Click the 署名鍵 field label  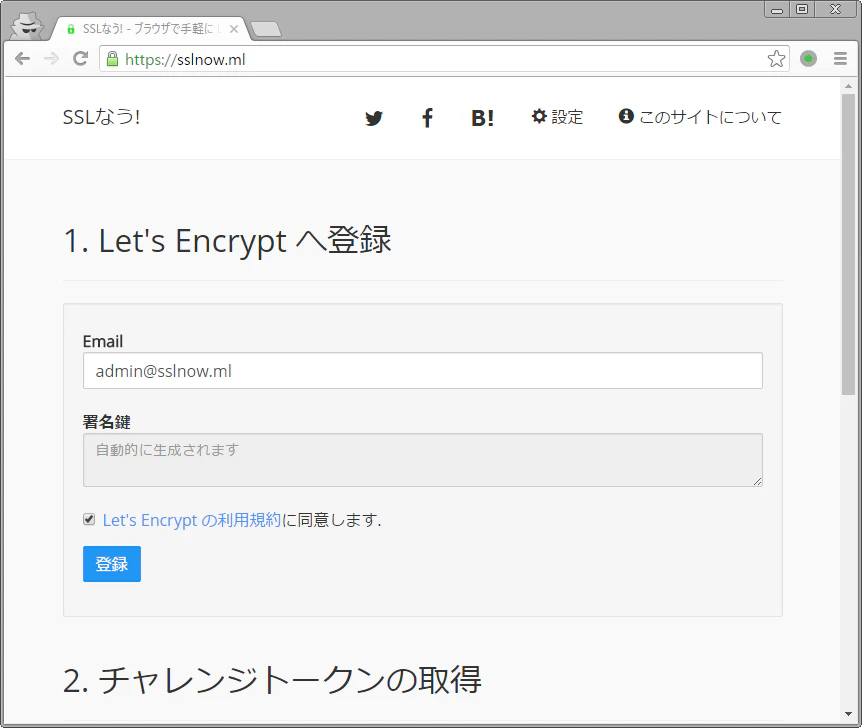tap(107, 422)
